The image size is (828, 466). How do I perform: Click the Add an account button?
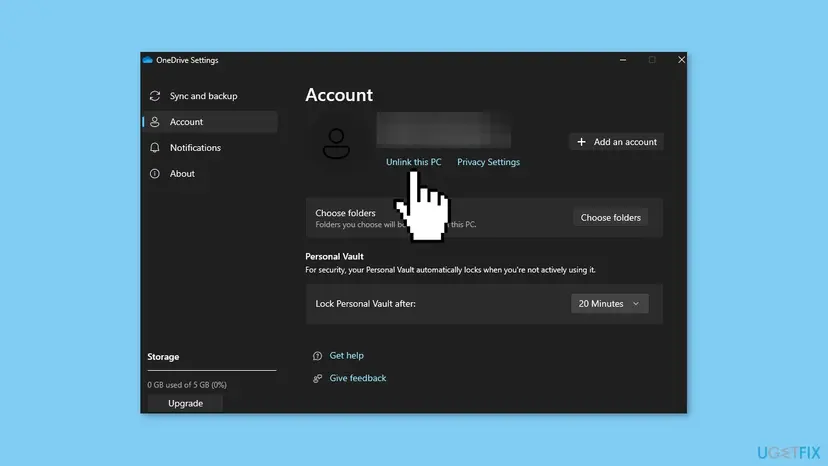click(x=617, y=142)
